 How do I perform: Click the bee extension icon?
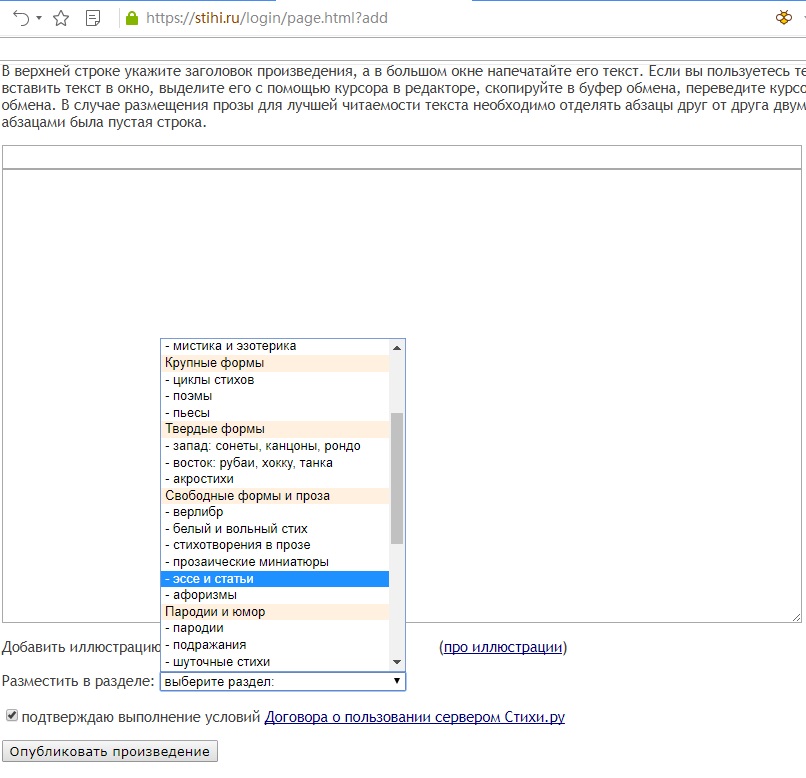coord(784,18)
